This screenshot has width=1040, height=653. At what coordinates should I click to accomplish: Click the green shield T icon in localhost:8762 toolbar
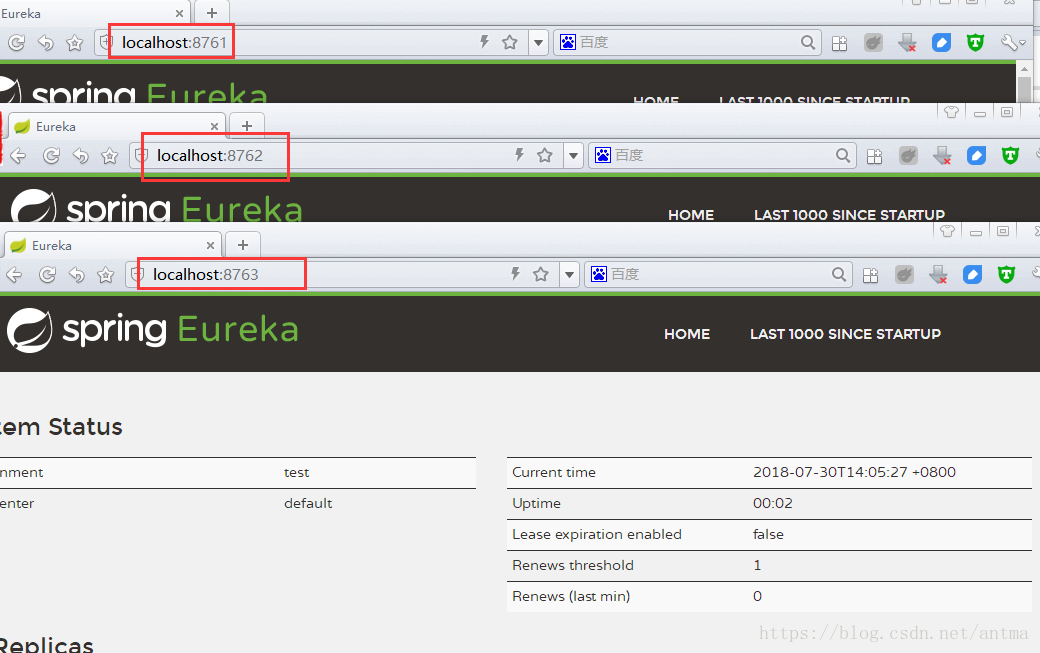click(x=1010, y=156)
